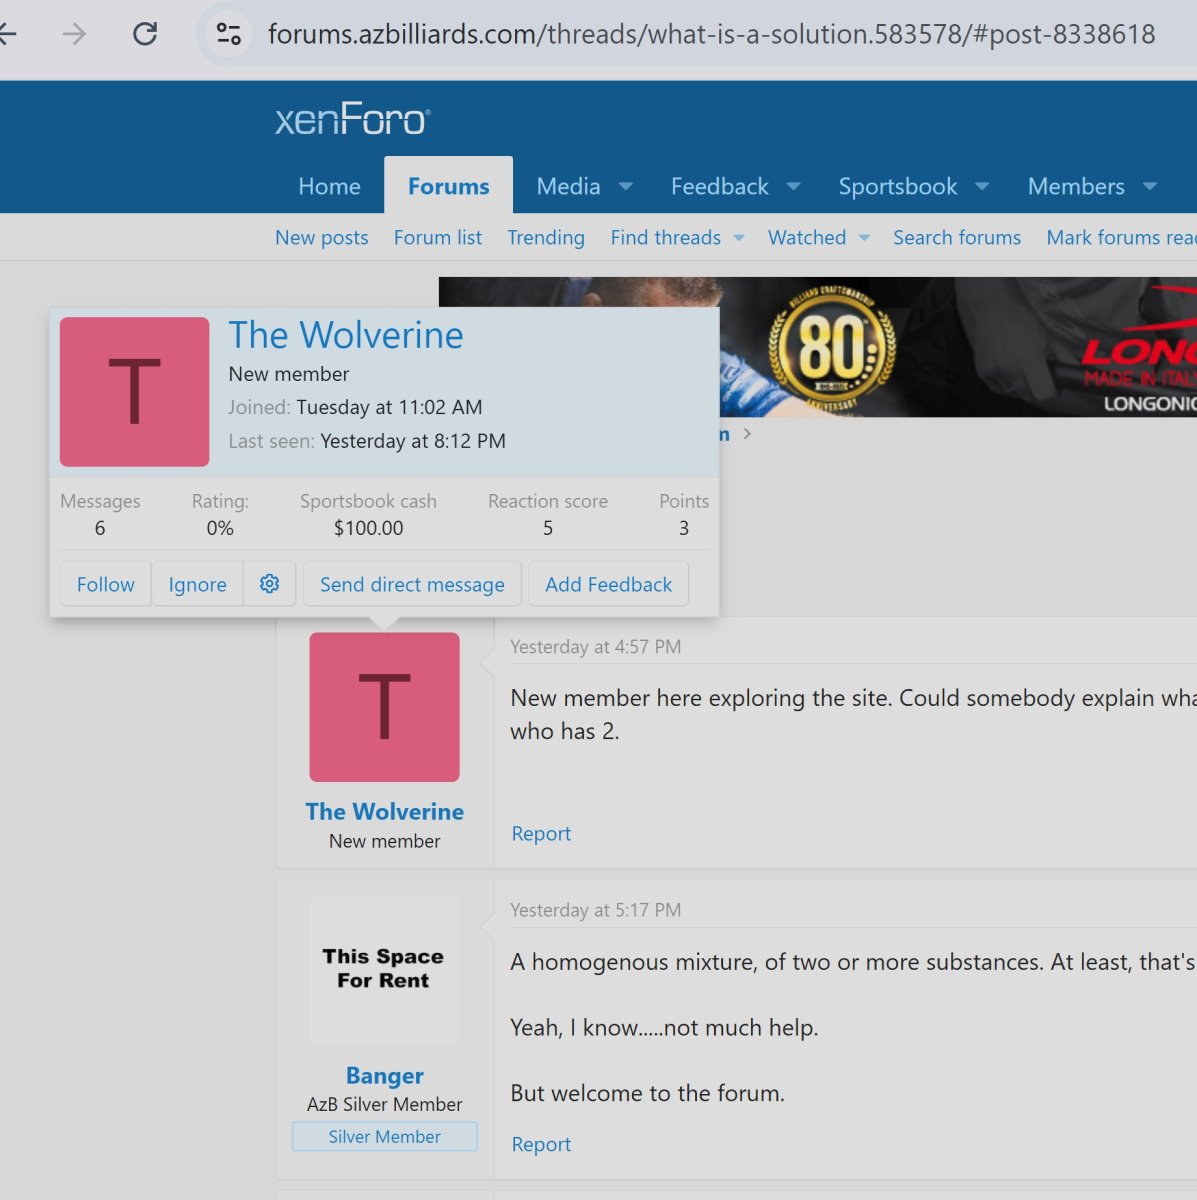Open the Watched dropdown
Image resolution: width=1197 pixels, height=1200 pixels.
(x=864, y=238)
